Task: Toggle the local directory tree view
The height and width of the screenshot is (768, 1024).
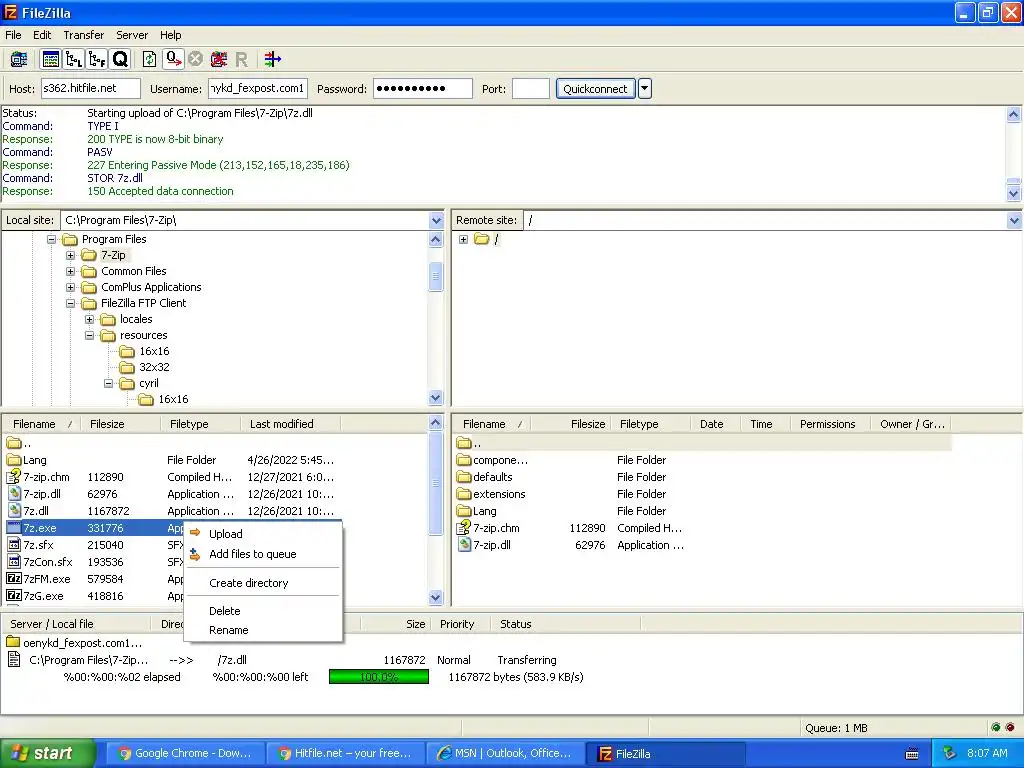Action: (x=74, y=59)
